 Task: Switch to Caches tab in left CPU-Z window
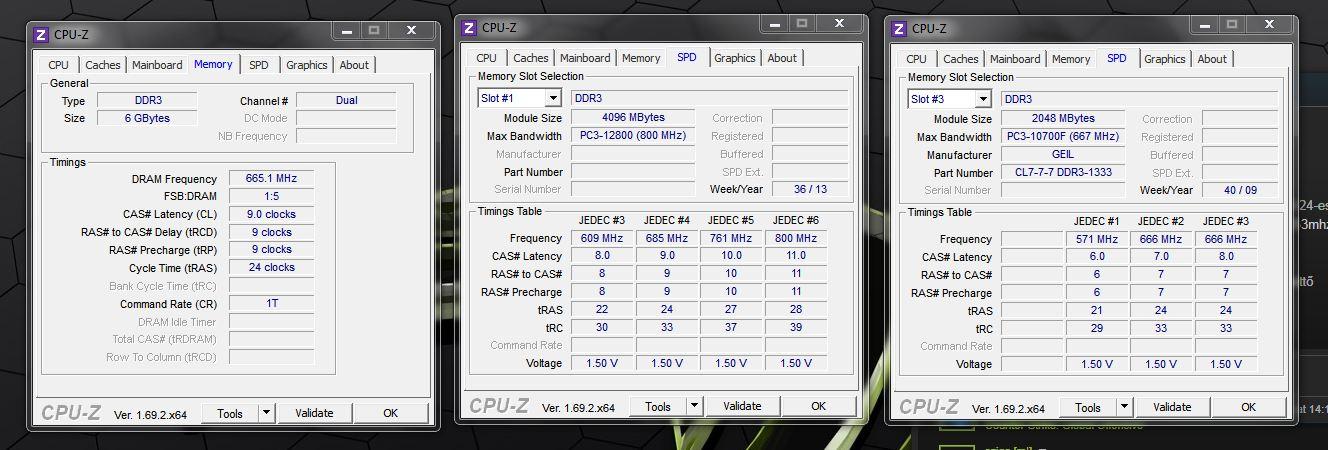pyautogui.click(x=102, y=65)
